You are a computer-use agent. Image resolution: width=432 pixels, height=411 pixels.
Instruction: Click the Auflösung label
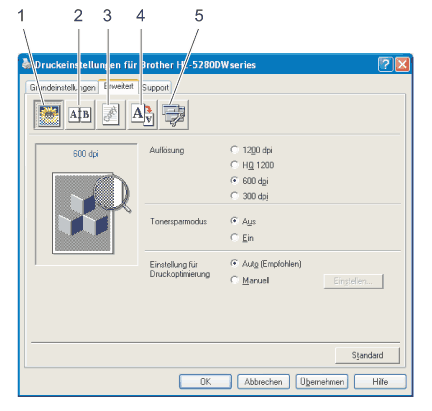click(167, 150)
